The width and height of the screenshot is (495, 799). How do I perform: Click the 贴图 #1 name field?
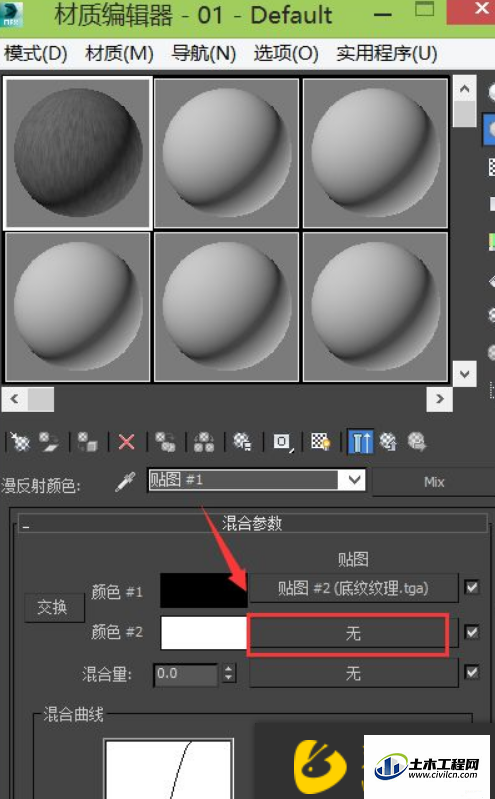tap(243, 480)
